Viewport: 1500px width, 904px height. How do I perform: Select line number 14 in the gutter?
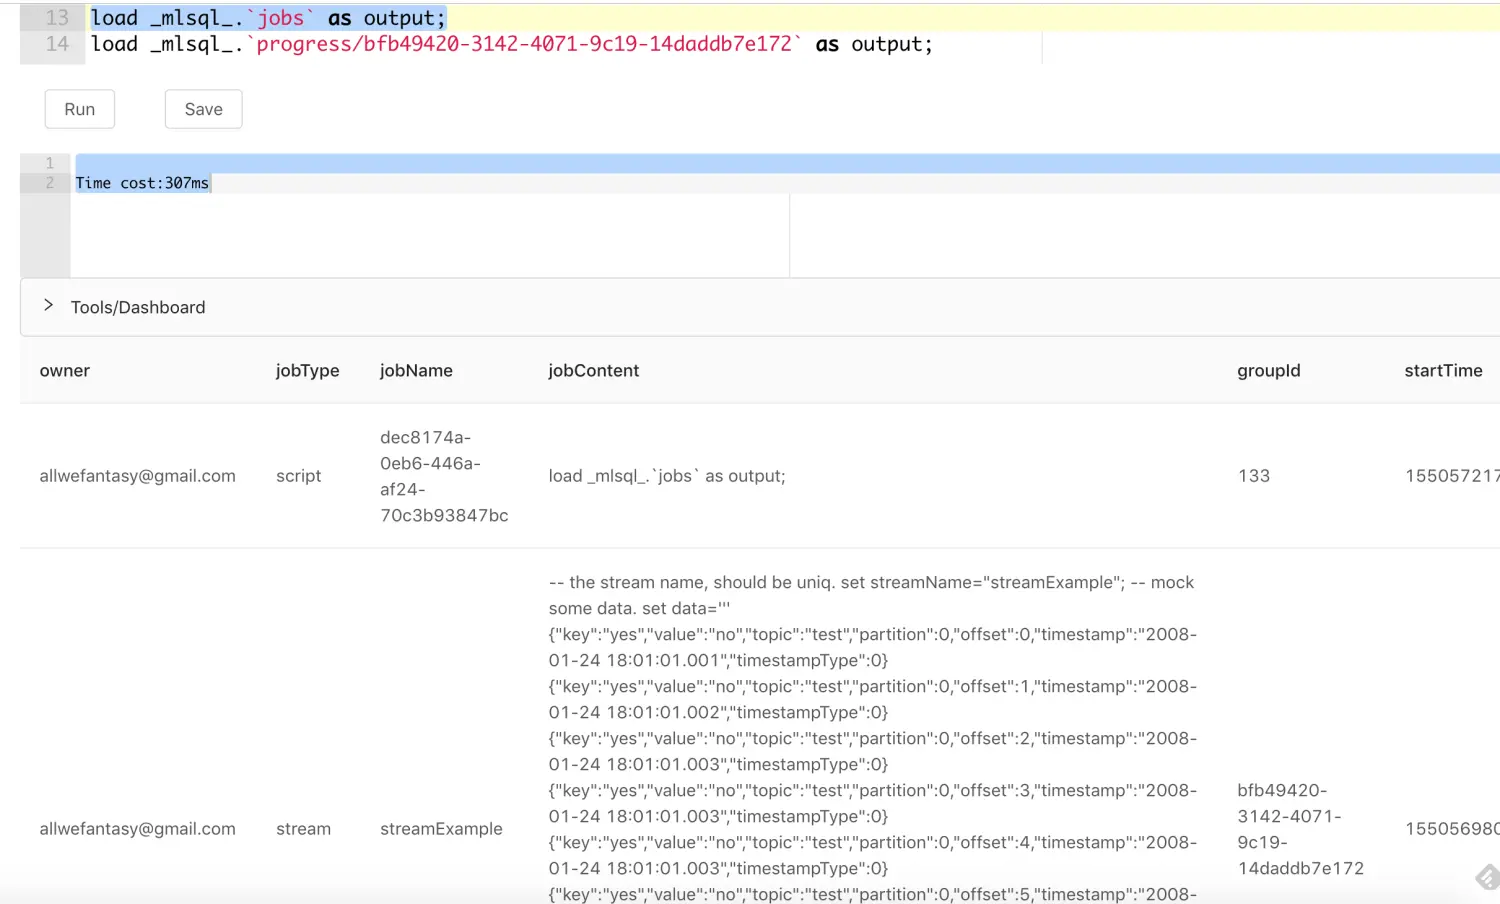pyautogui.click(x=57, y=44)
